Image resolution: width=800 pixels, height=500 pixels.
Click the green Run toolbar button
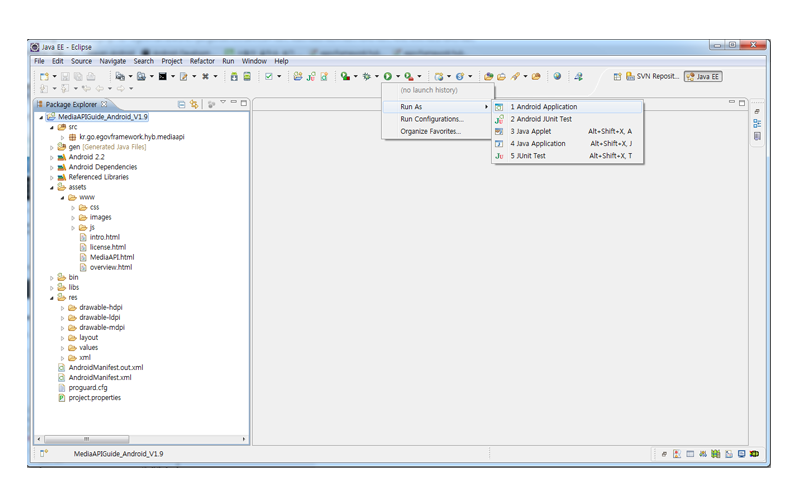pos(387,76)
